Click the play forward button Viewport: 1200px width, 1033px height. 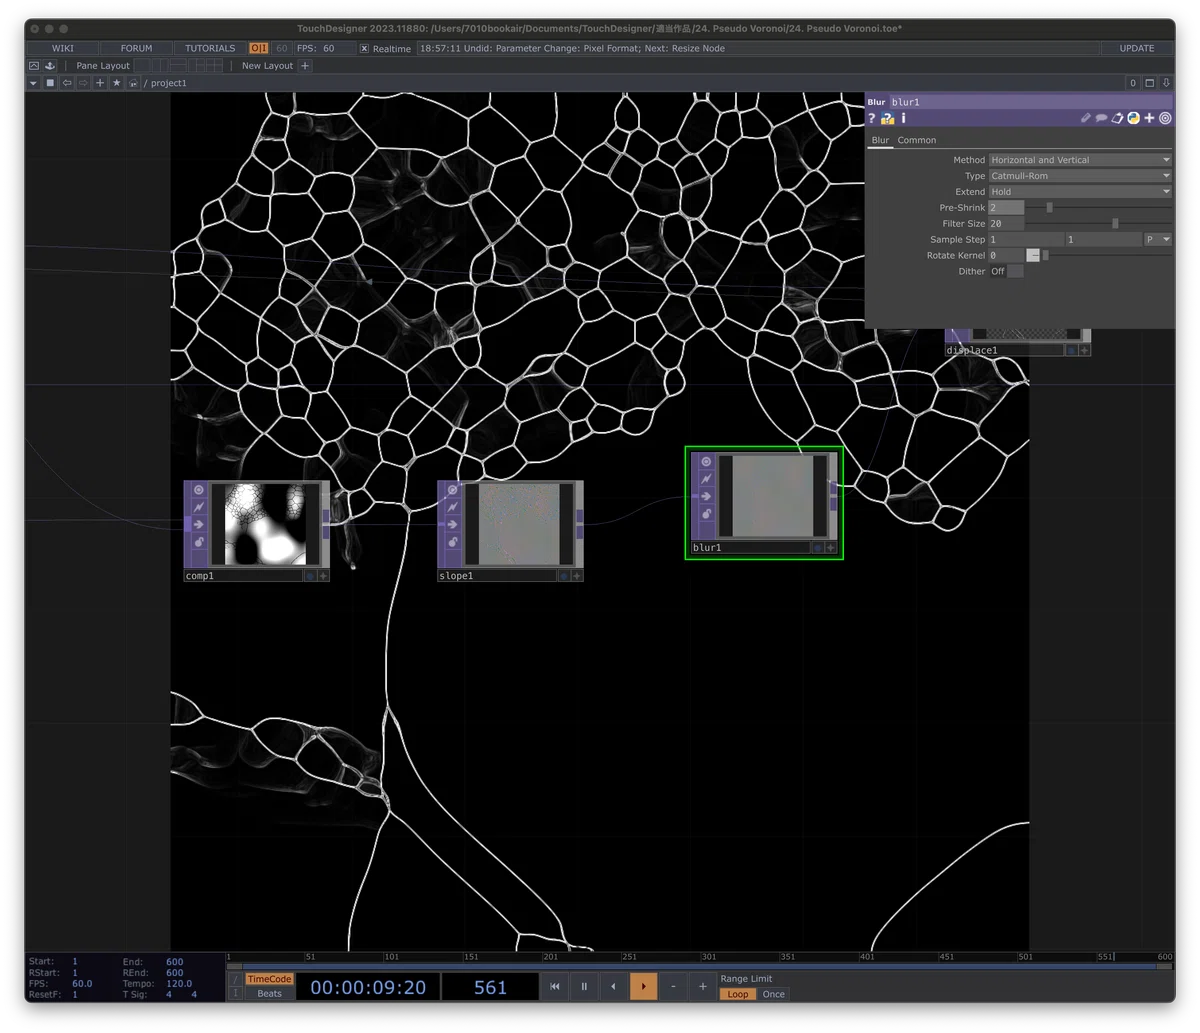click(643, 987)
